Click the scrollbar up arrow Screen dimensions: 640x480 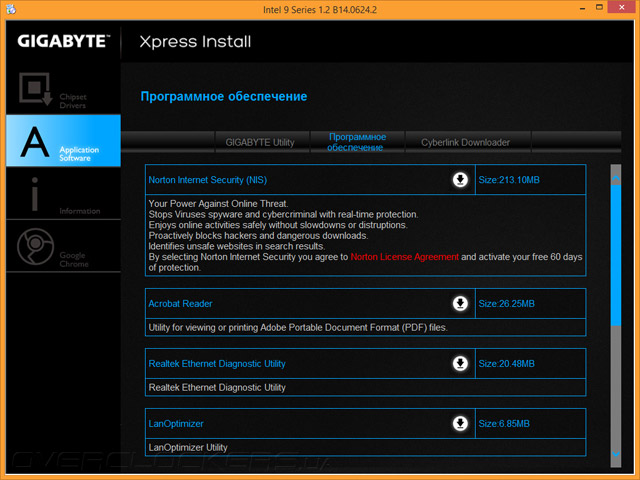click(x=616, y=178)
